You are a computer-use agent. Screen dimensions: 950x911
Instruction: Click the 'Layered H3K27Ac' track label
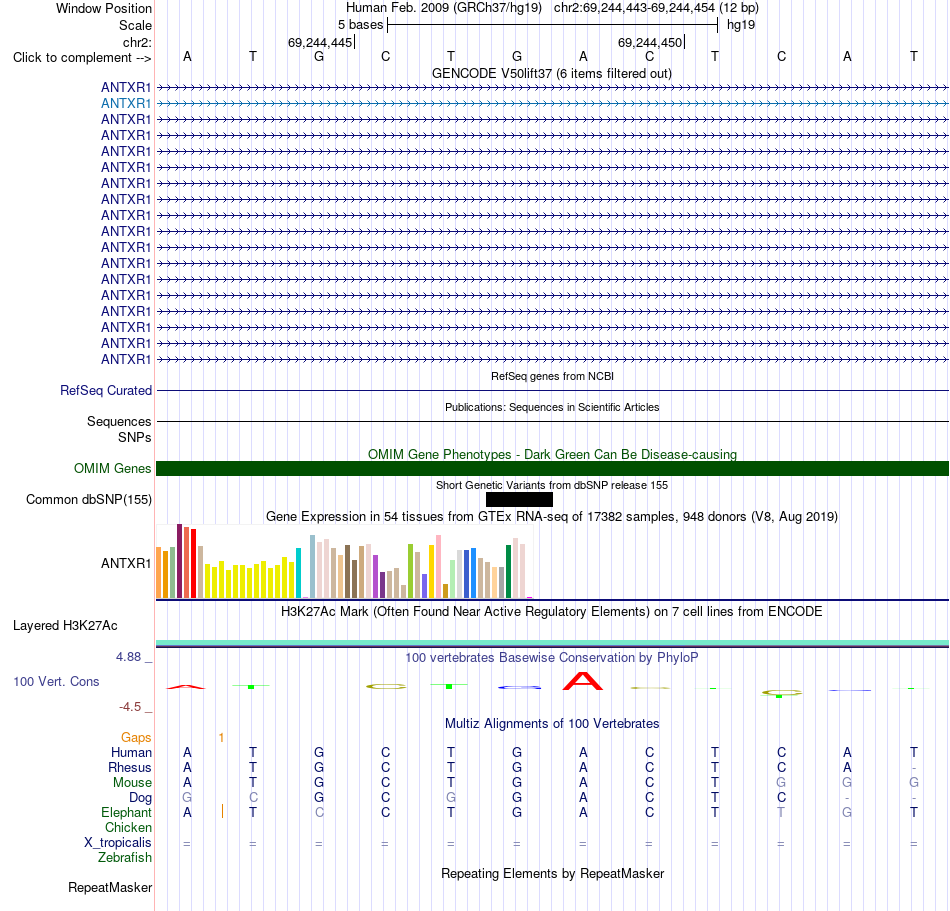[x=65, y=626]
